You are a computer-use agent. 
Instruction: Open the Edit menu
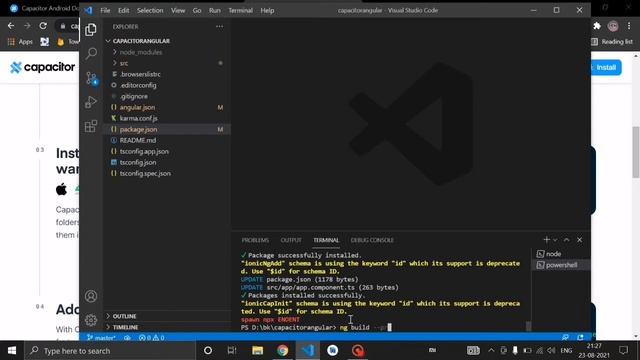(x=124, y=10)
